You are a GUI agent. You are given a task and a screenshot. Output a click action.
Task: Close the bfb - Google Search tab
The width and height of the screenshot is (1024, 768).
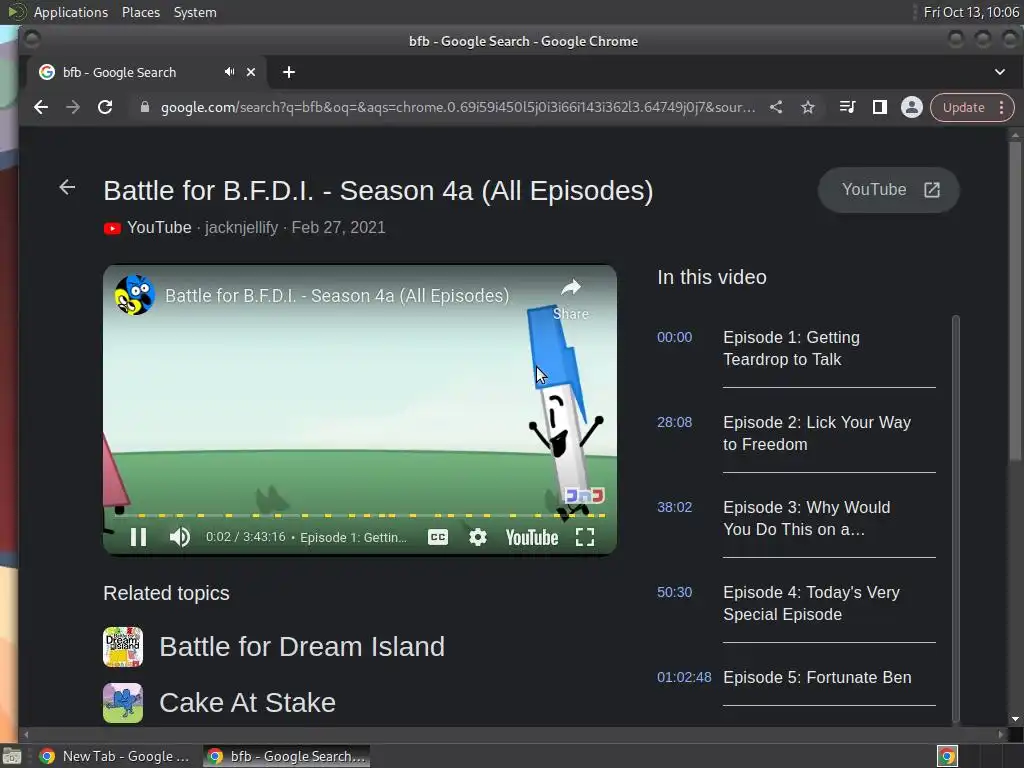(x=251, y=72)
